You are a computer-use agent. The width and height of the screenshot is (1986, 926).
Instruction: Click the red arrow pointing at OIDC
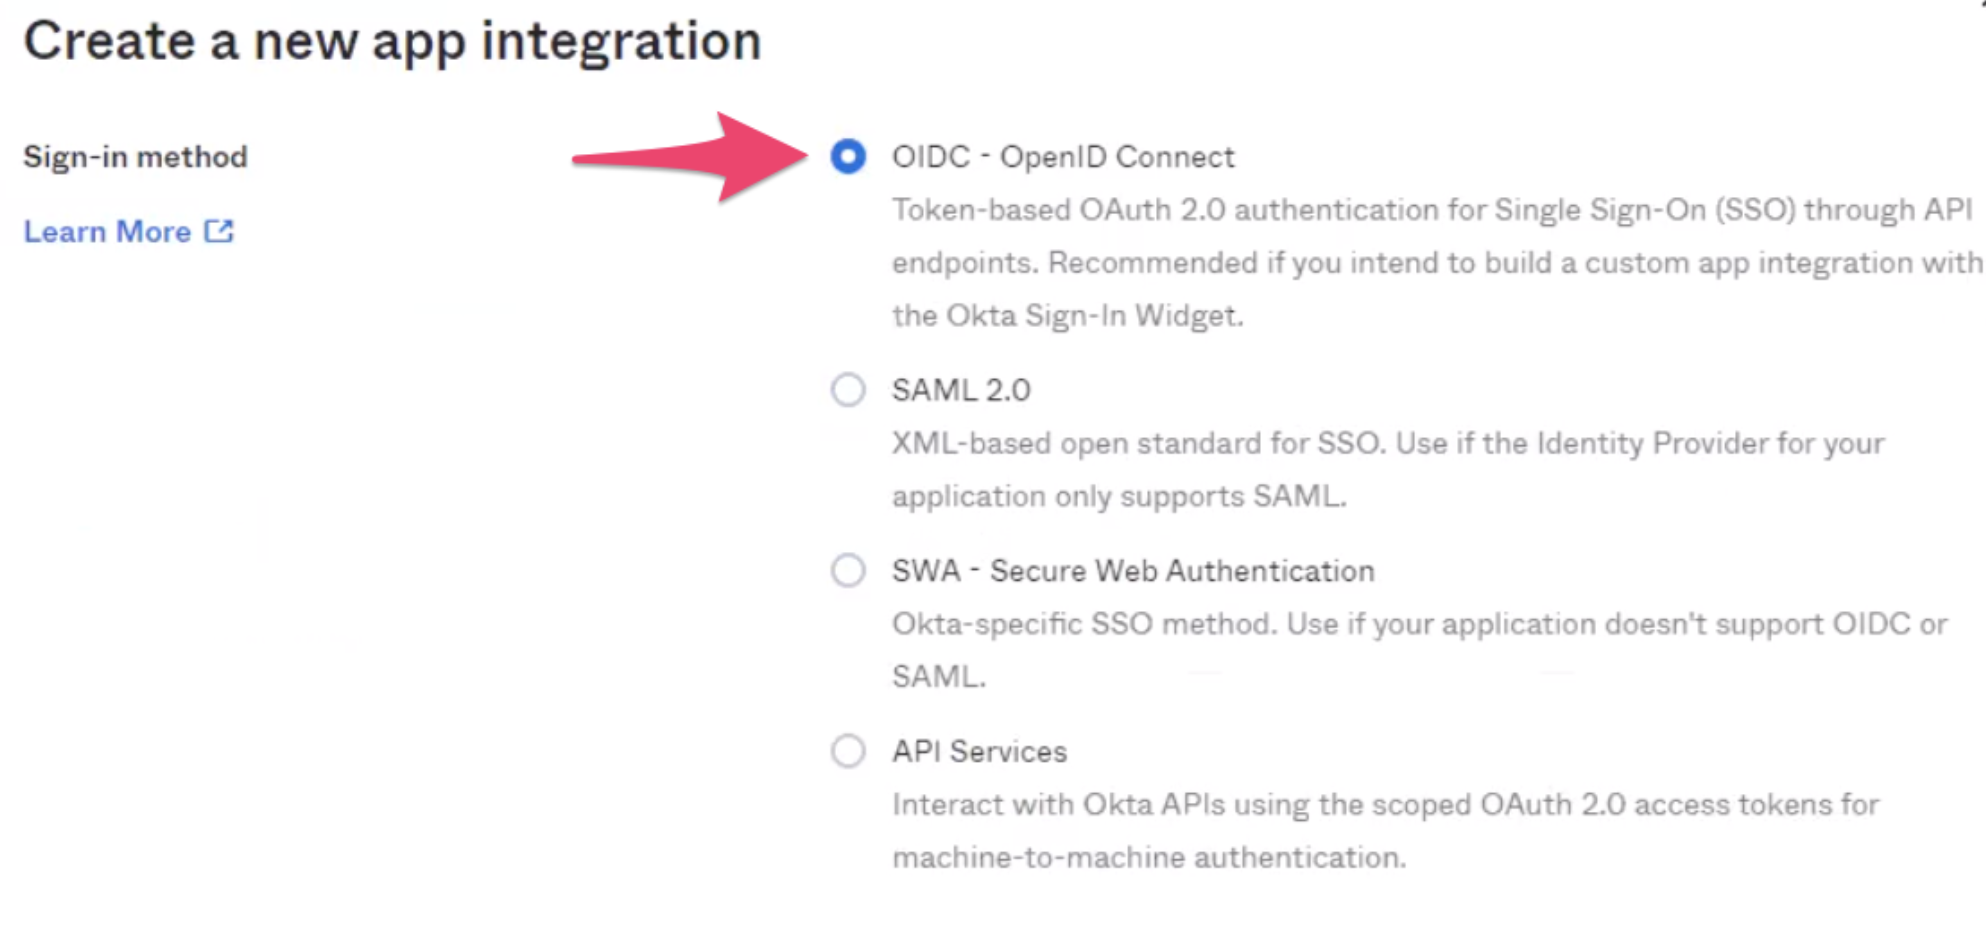(700, 157)
